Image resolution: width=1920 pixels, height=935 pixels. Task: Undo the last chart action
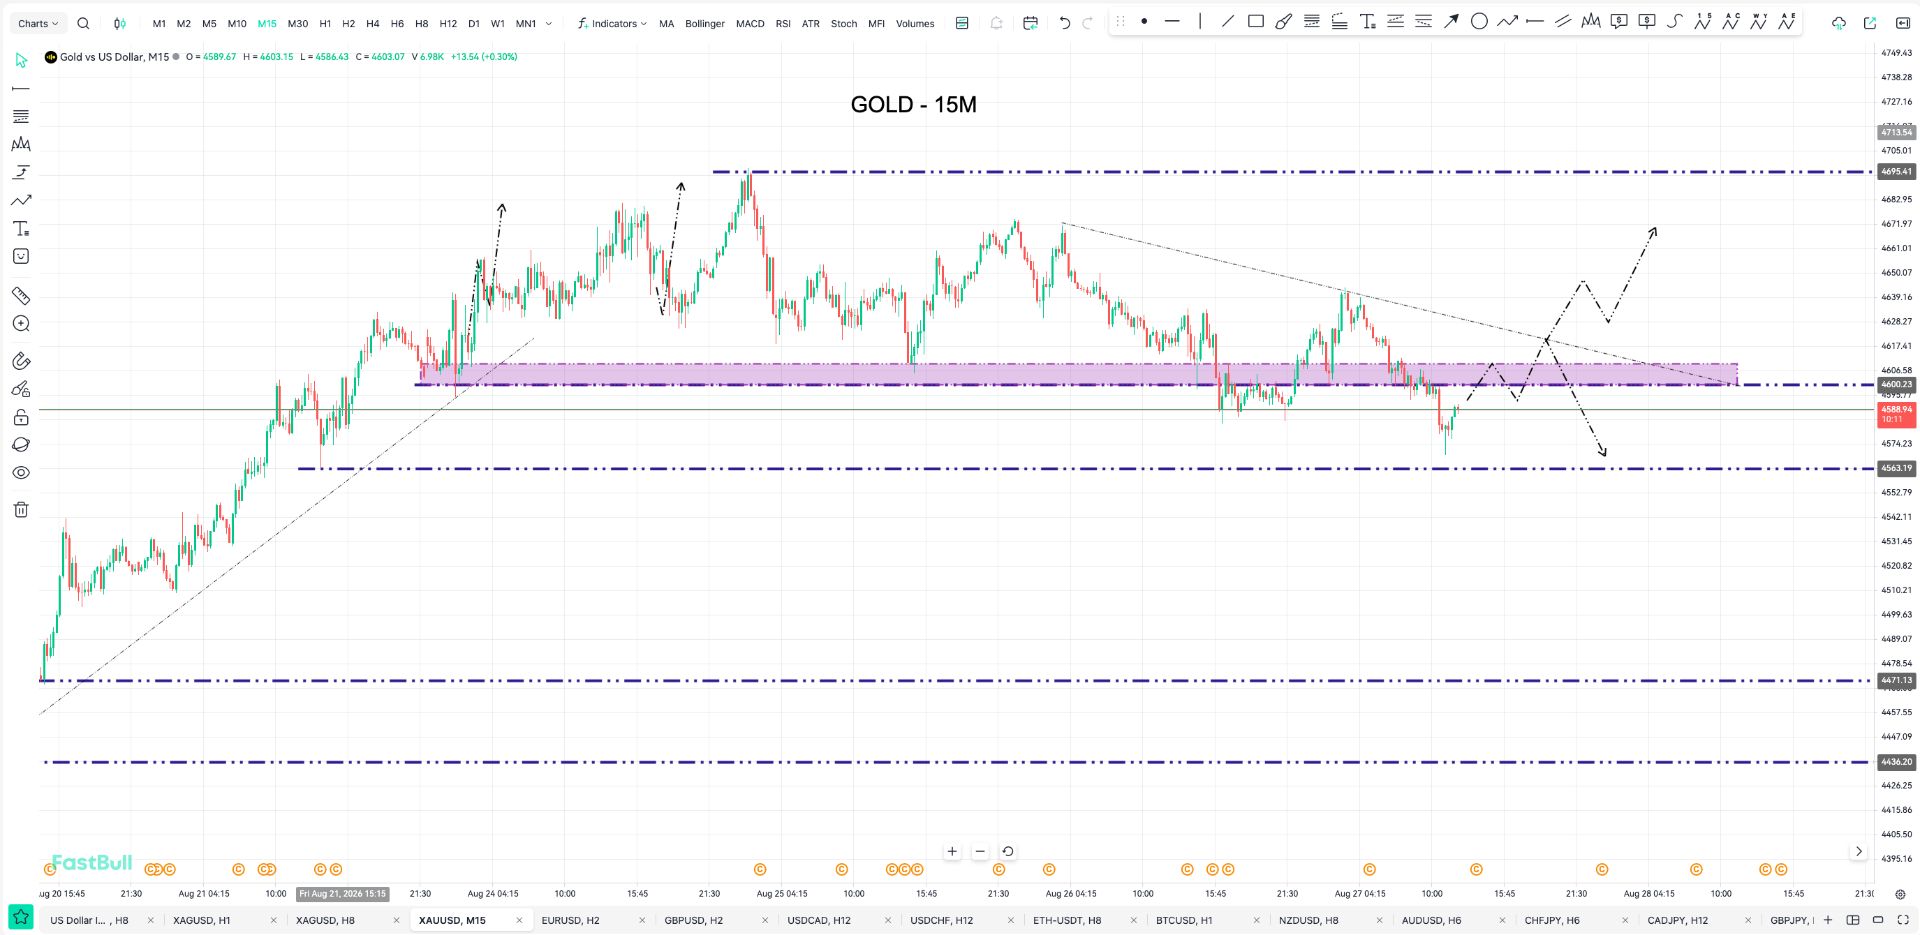1064,23
